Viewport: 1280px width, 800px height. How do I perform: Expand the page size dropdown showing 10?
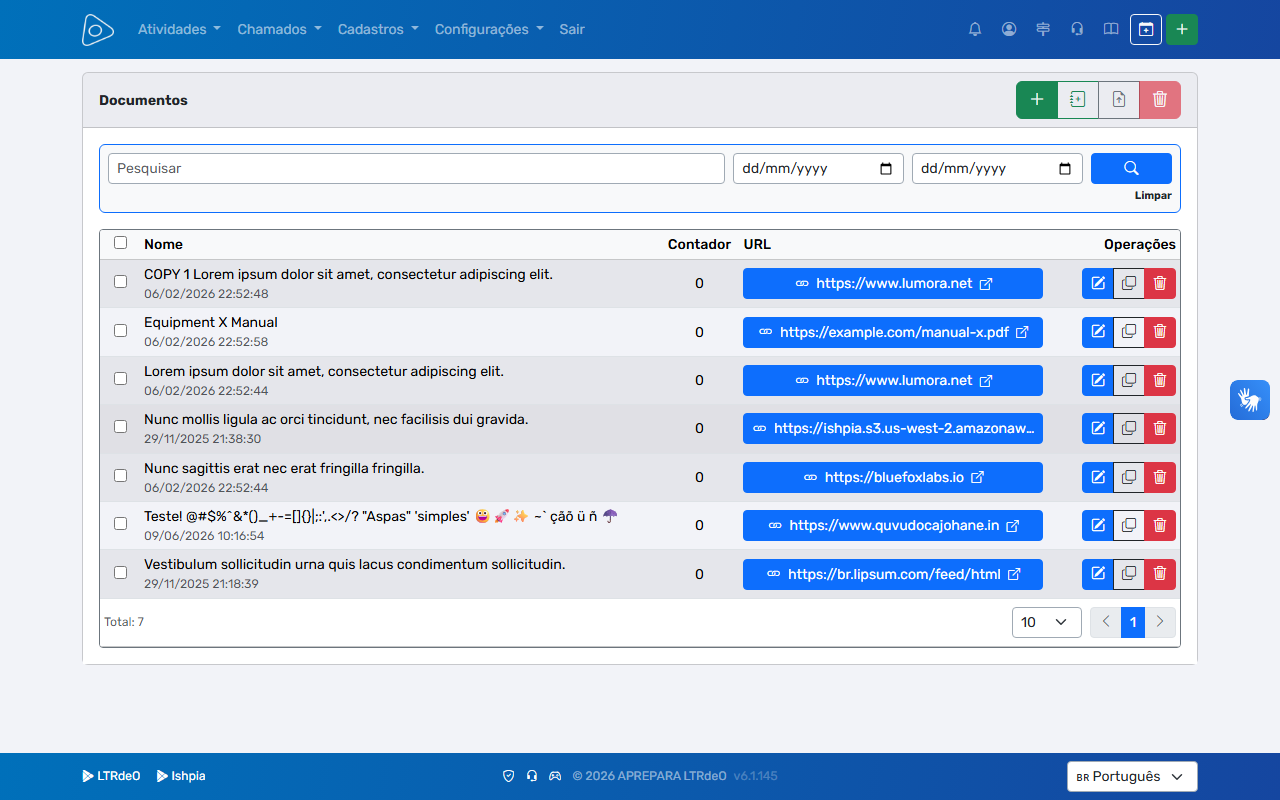(1047, 622)
